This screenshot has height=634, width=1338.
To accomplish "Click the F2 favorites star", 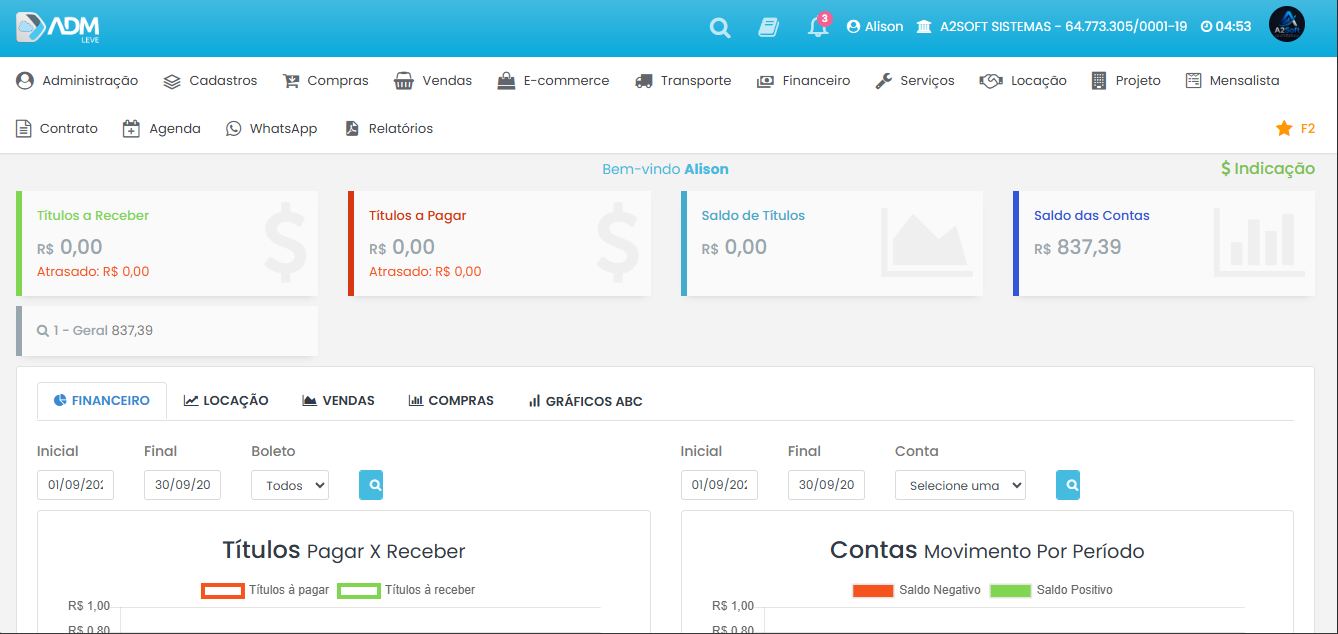I will pos(1295,129).
